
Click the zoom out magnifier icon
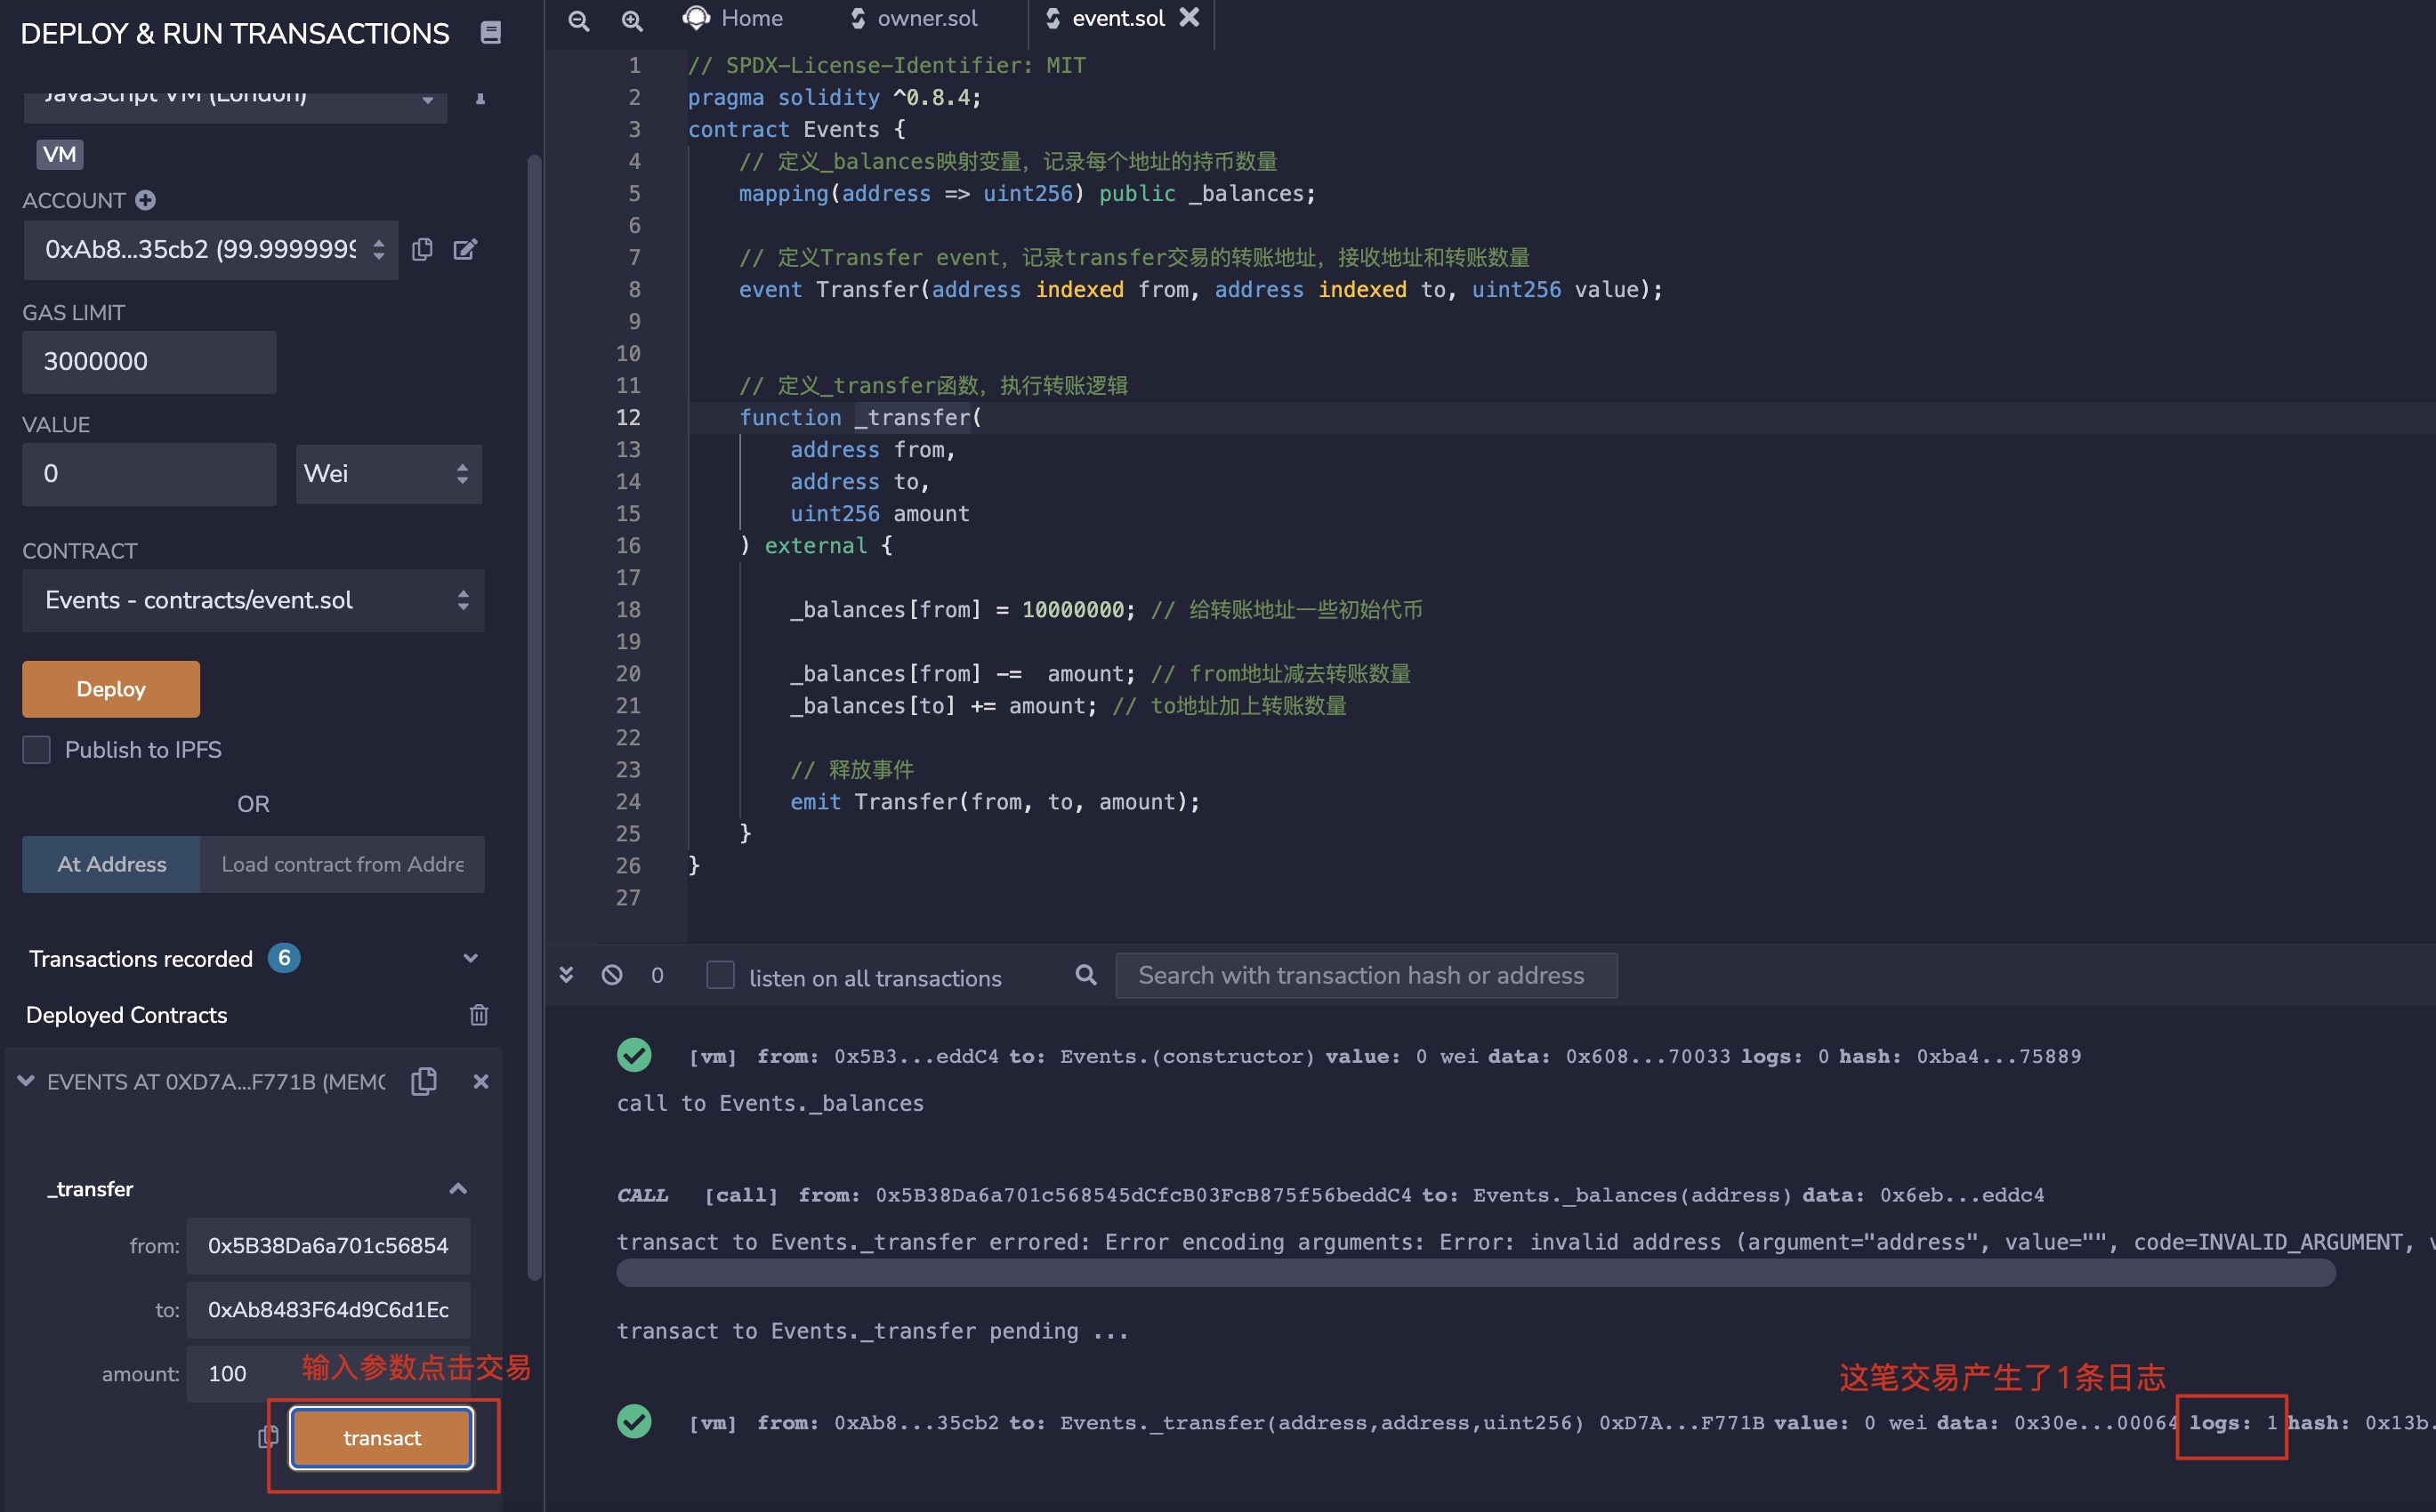pos(578,20)
